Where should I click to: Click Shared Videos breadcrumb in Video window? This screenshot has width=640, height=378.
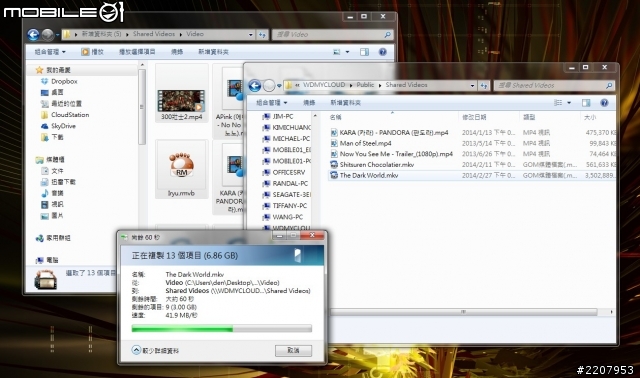pyautogui.click(x=154, y=34)
